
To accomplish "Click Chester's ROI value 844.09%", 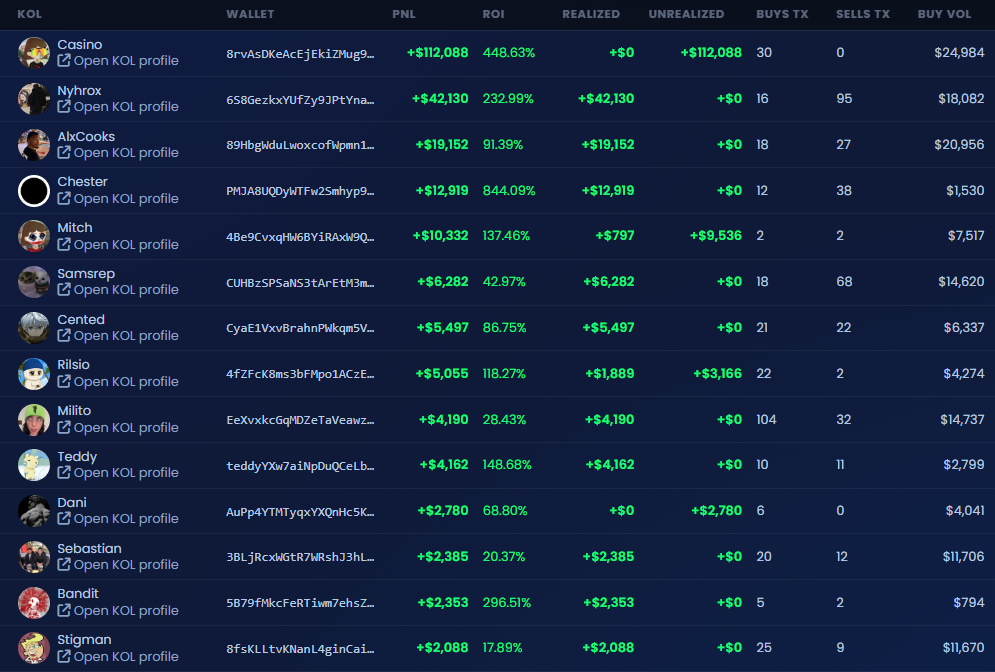I will tap(509, 190).
